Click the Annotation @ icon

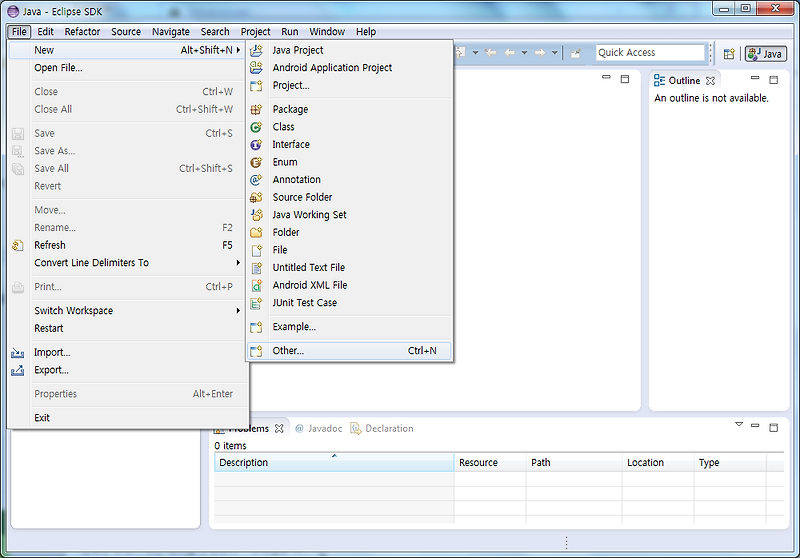tap(256, 180)
